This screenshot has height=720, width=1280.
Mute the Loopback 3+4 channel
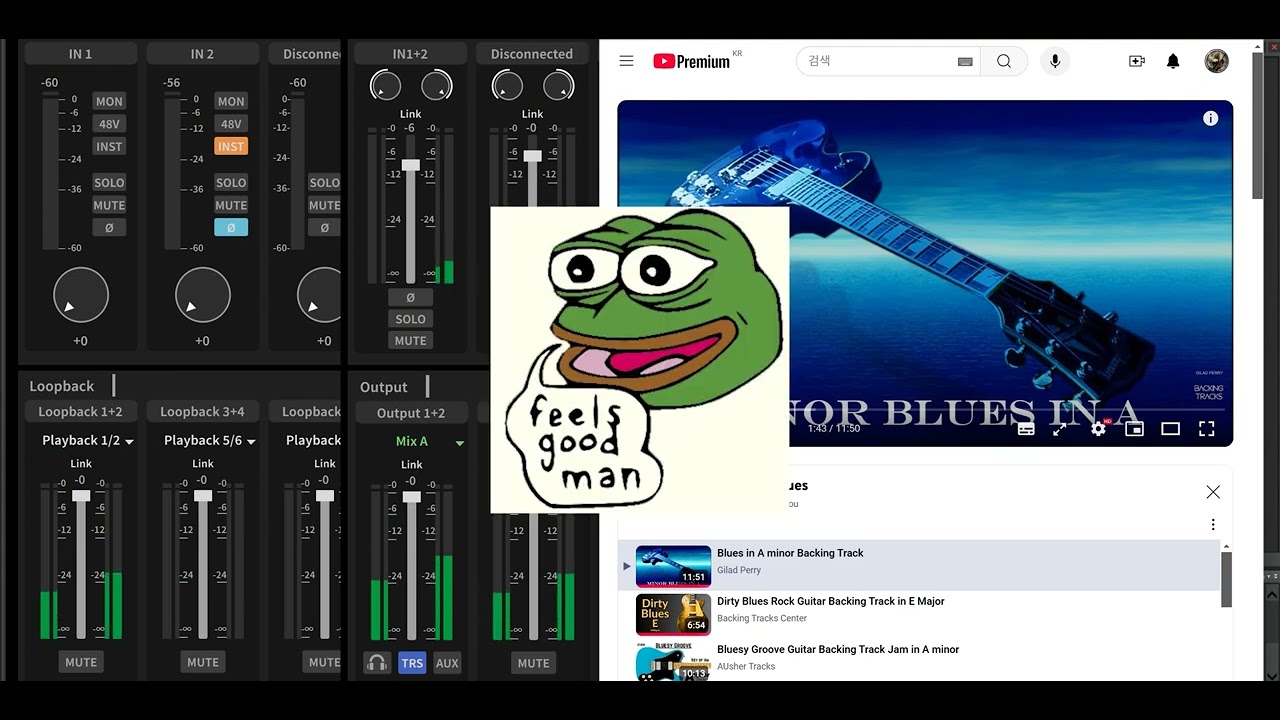click(x=203, y=662)
